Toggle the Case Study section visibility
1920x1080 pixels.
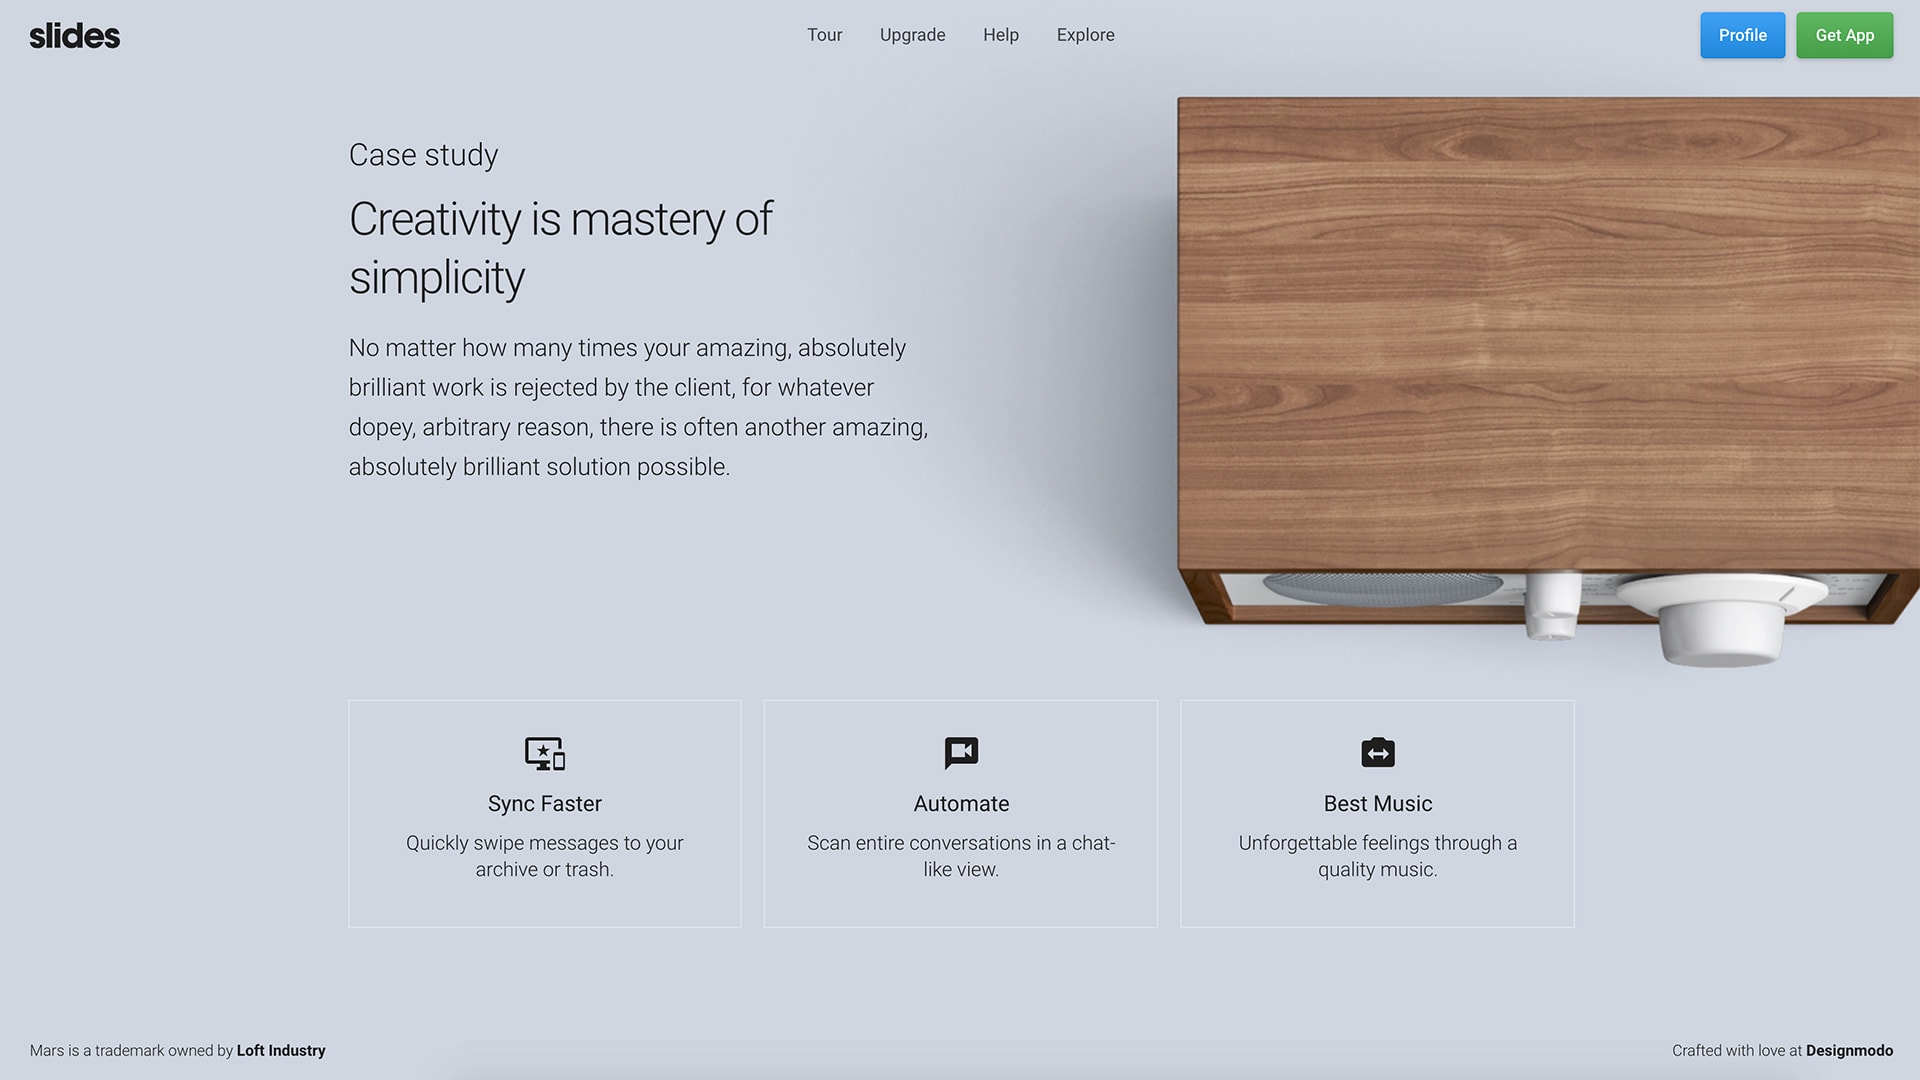[422, 156]
